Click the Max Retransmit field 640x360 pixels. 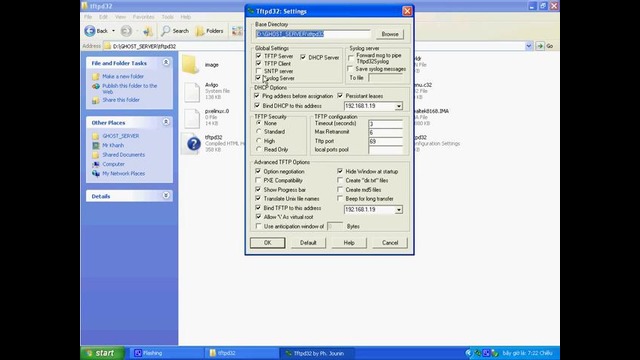tap(385, 132)
